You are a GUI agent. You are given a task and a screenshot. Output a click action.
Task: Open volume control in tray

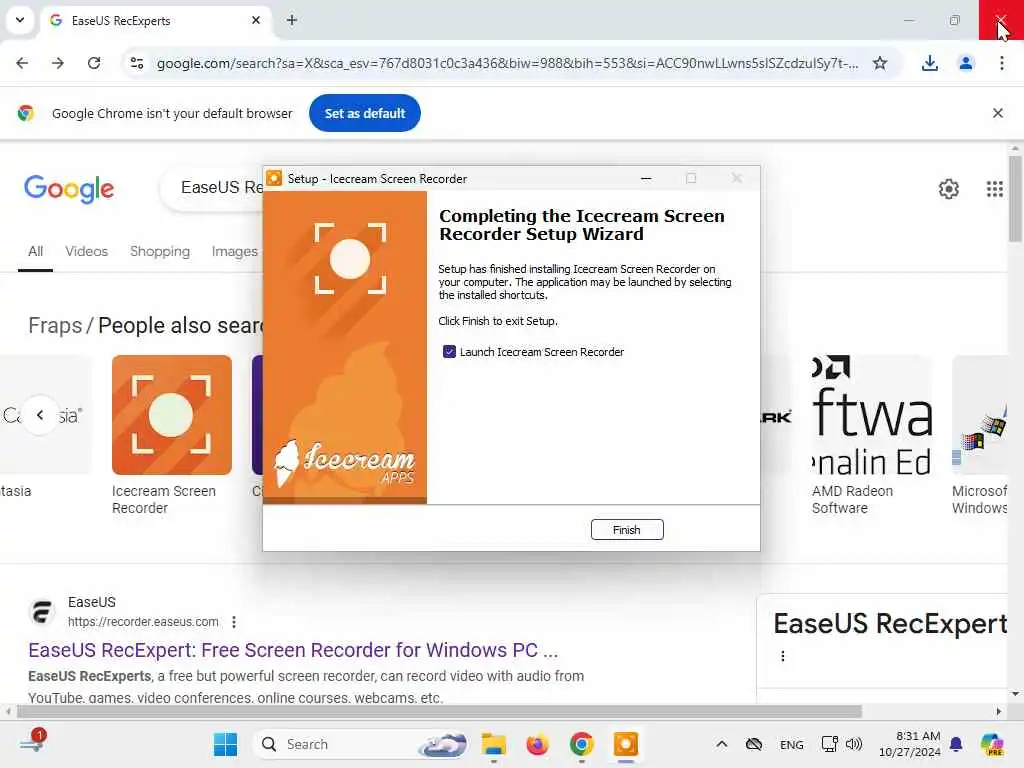854,744
